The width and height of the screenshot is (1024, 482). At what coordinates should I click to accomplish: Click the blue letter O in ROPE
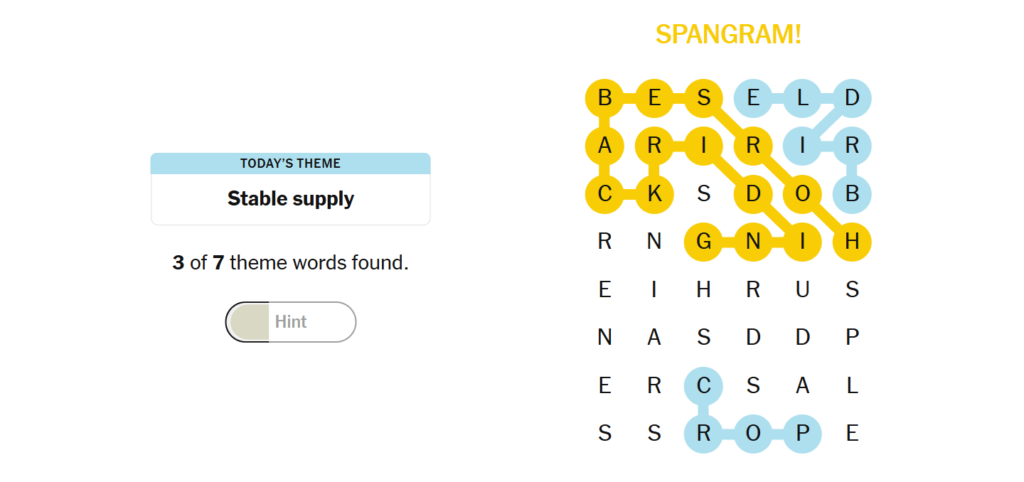click(x=753, y=434)
